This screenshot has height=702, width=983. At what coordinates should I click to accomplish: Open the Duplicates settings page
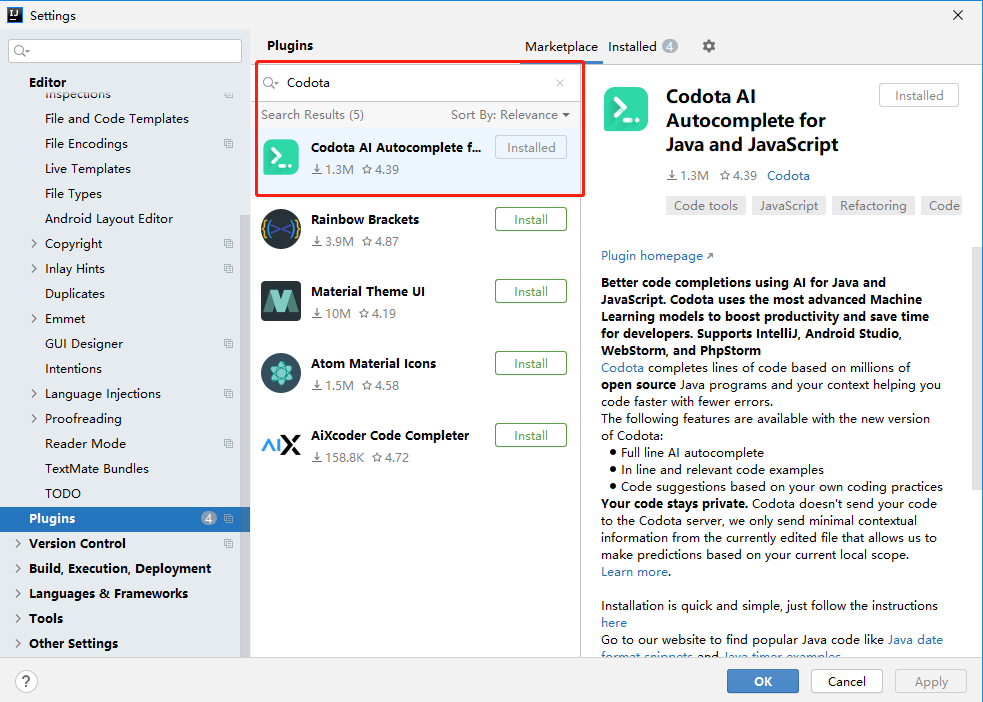click(75, 294)
